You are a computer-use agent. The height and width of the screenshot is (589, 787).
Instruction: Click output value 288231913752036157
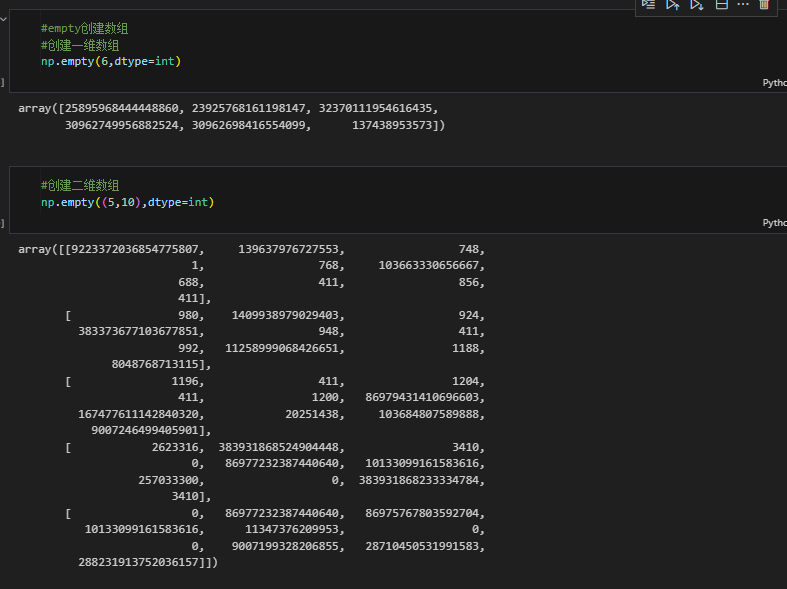coord(138,562)
